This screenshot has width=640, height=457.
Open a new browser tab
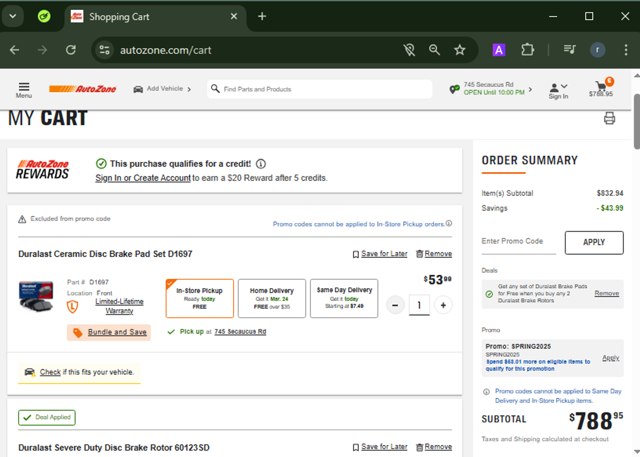[262, 16]
